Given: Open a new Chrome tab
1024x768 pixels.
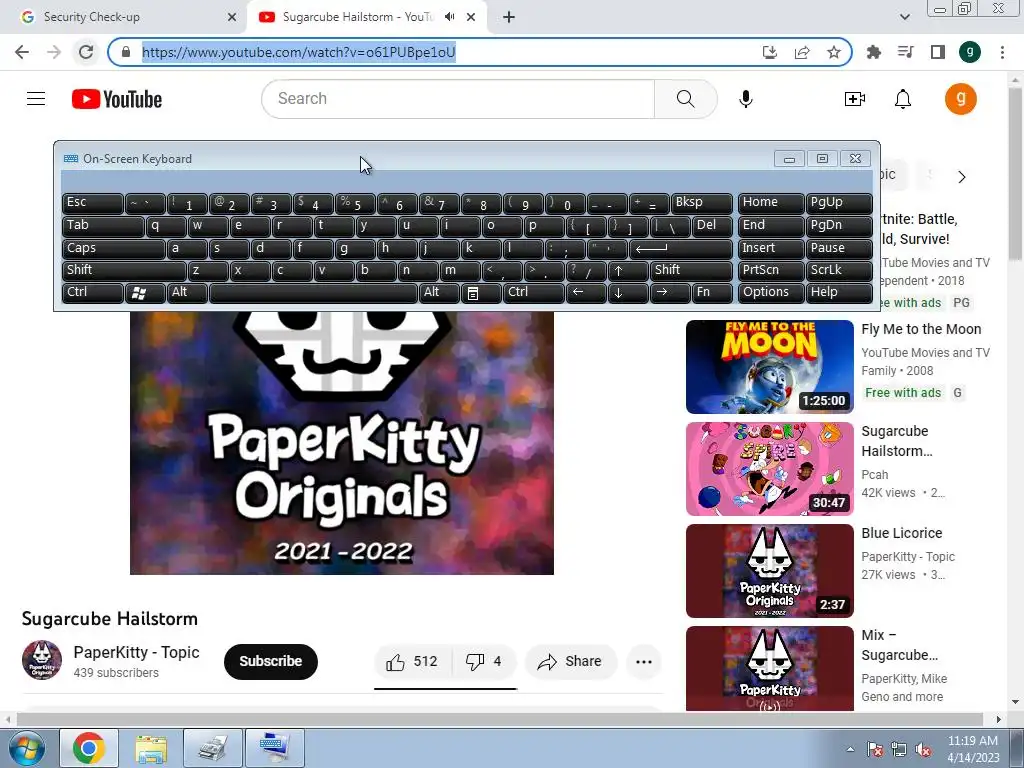Looking at the screenshot, I should [509, 17].
